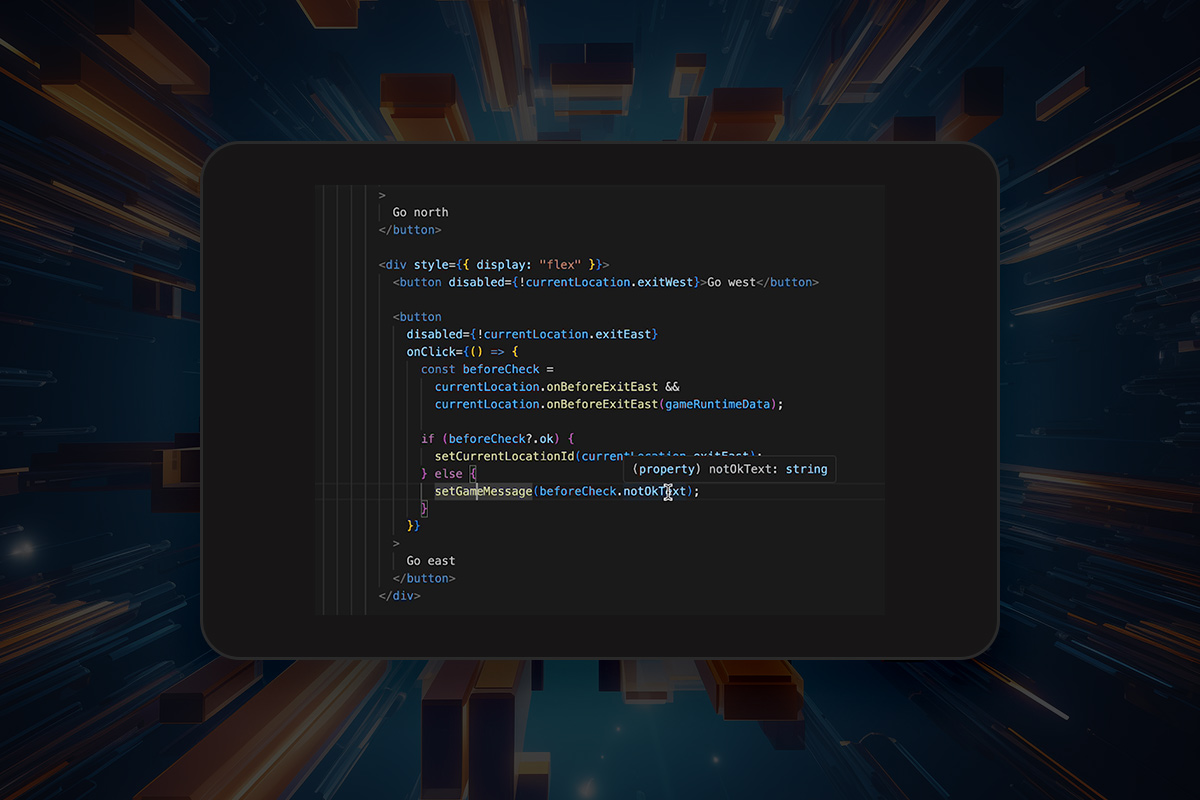Click 'exitEast' in the multi-line button's disabled attribute

(623, 334)
